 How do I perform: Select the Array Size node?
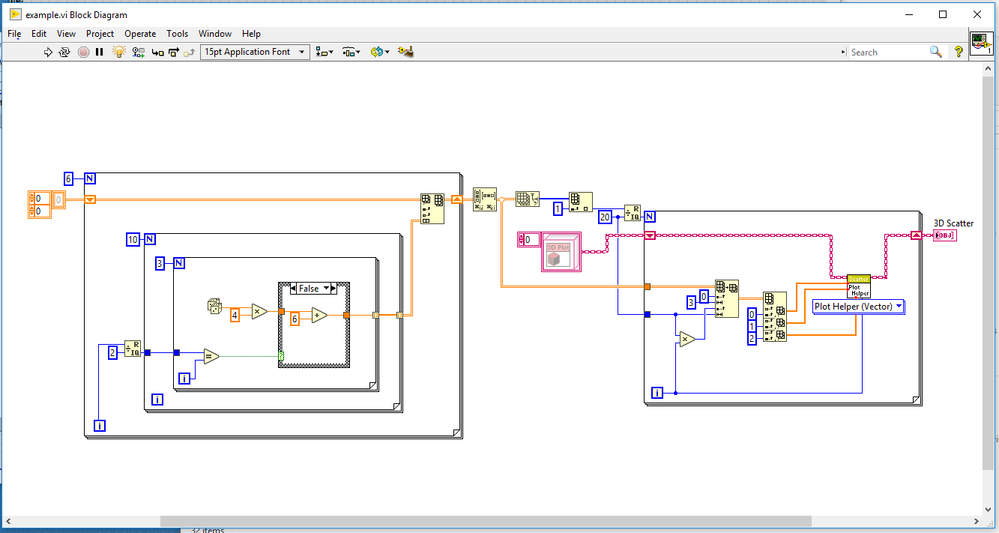click(527, 199)
